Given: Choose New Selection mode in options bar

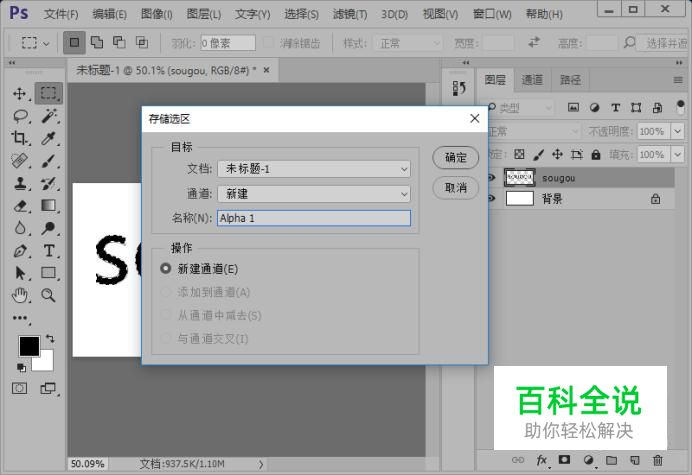Looking at the screenshot, I should coord(74,42).
